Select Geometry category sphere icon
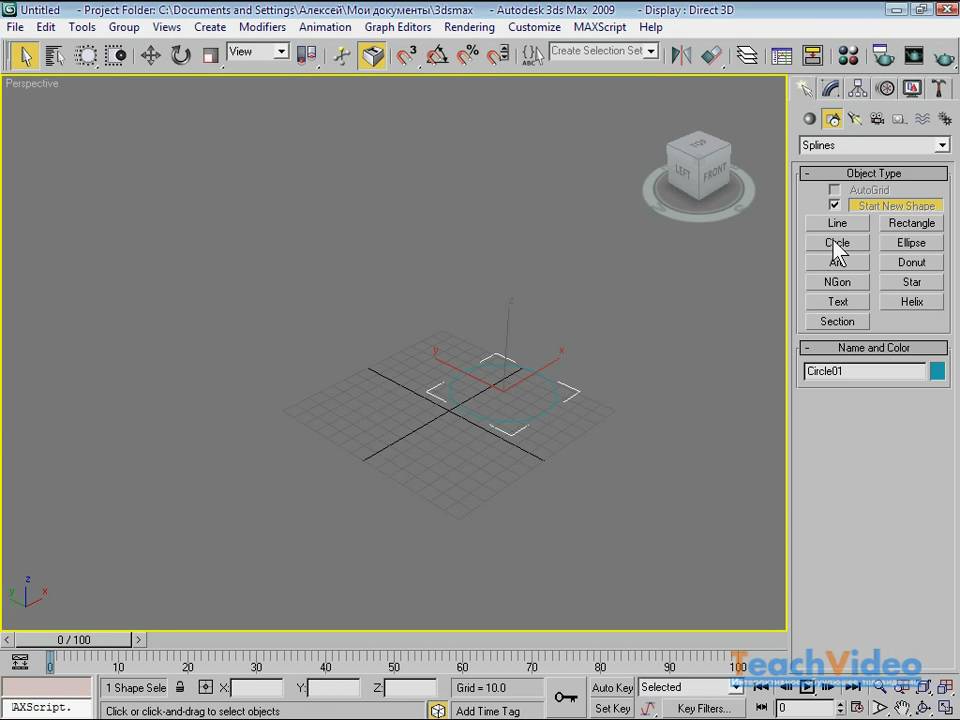960x720 pixels. click(x=809, y=119)
